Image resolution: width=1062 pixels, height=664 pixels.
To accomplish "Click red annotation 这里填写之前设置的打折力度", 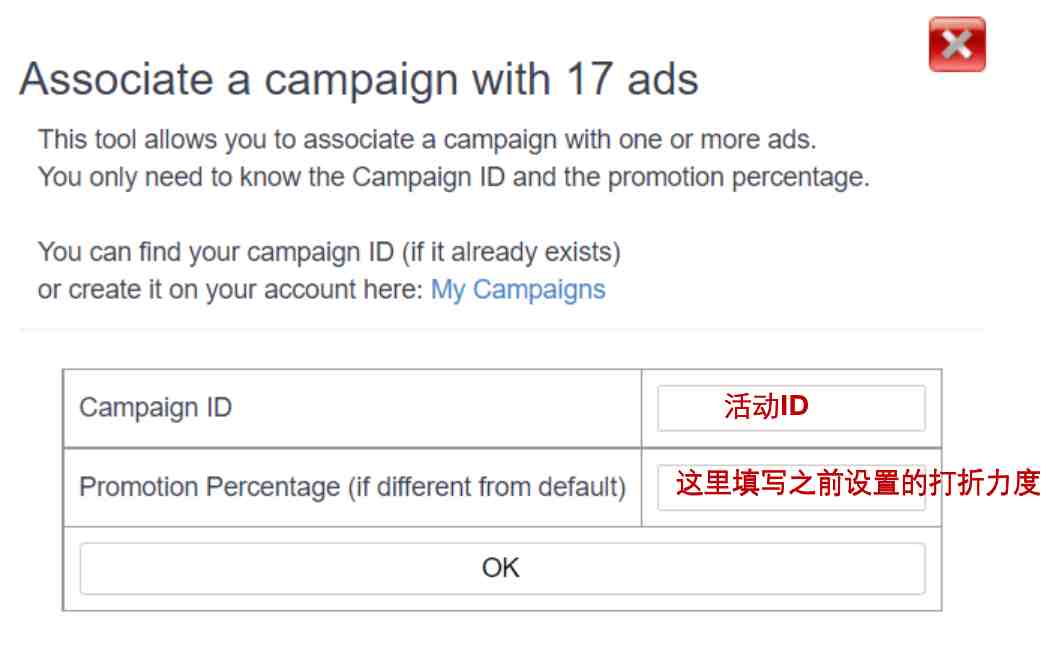I will click(x=858, y=483).
